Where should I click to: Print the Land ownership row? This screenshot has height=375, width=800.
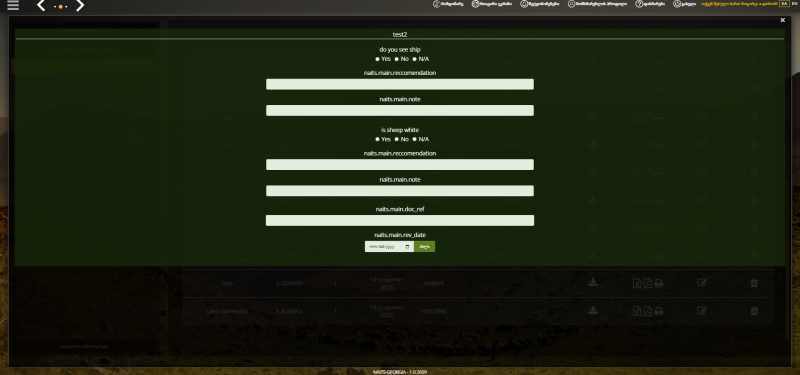tap(659, 311)
